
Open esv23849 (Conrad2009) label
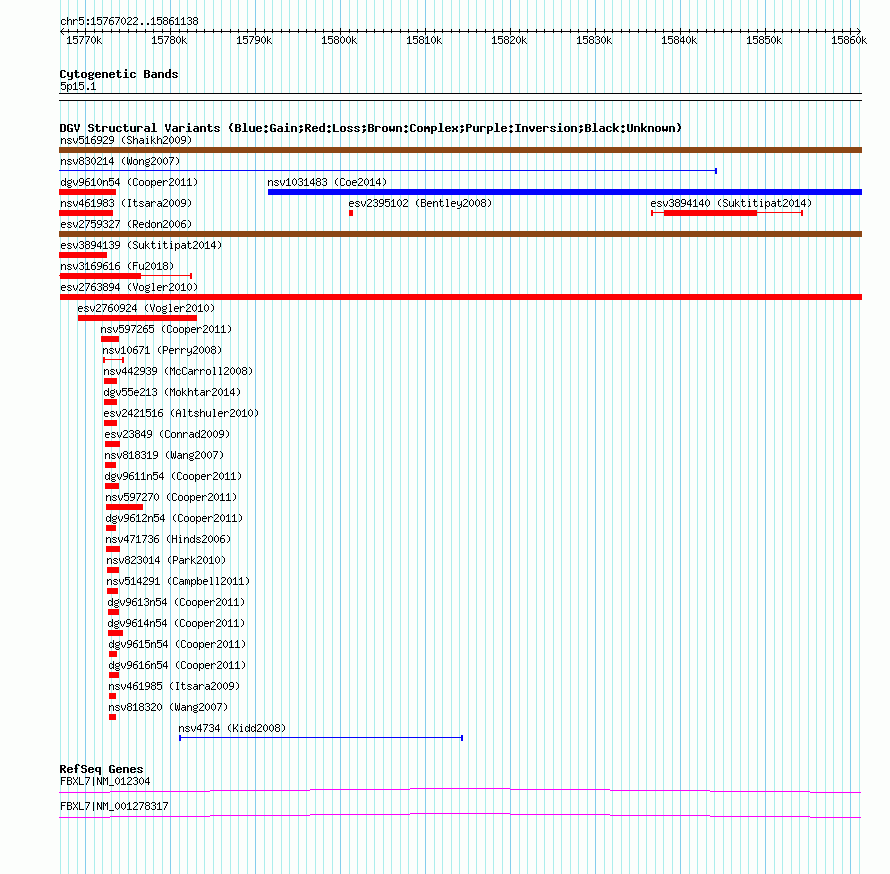pos(167,434)
